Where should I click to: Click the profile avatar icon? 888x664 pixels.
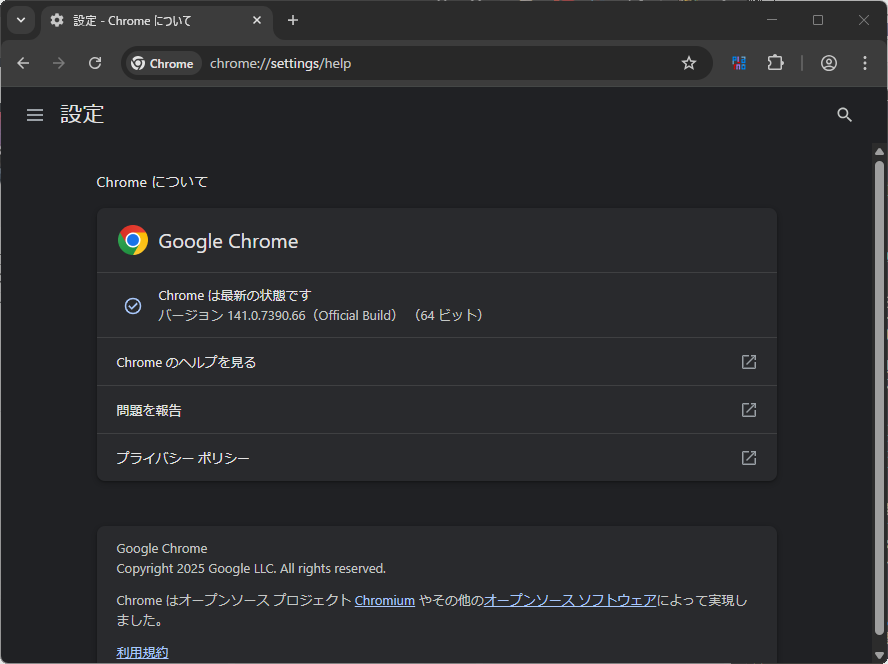[x=829, y=62]
